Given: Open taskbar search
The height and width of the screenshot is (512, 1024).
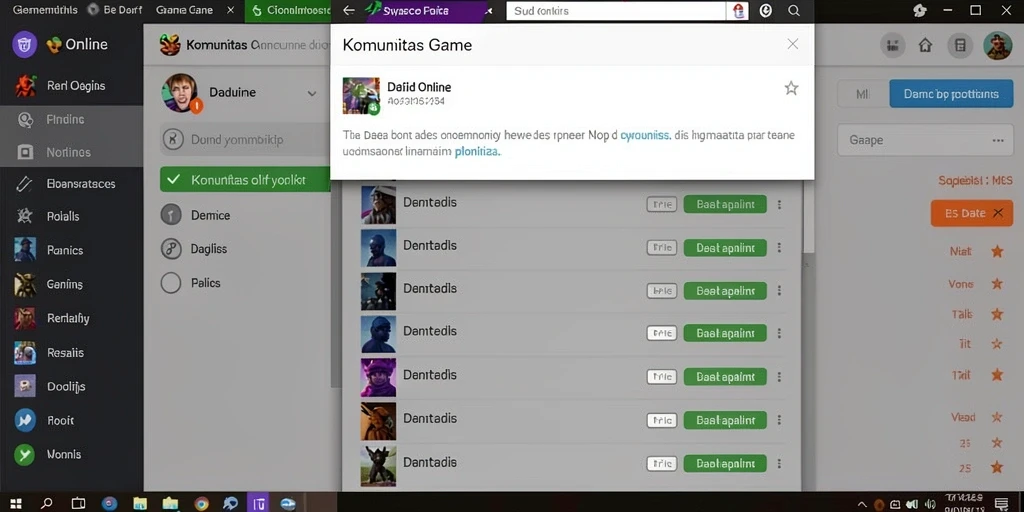Looking at the screenshot, I should click(46, 504).
